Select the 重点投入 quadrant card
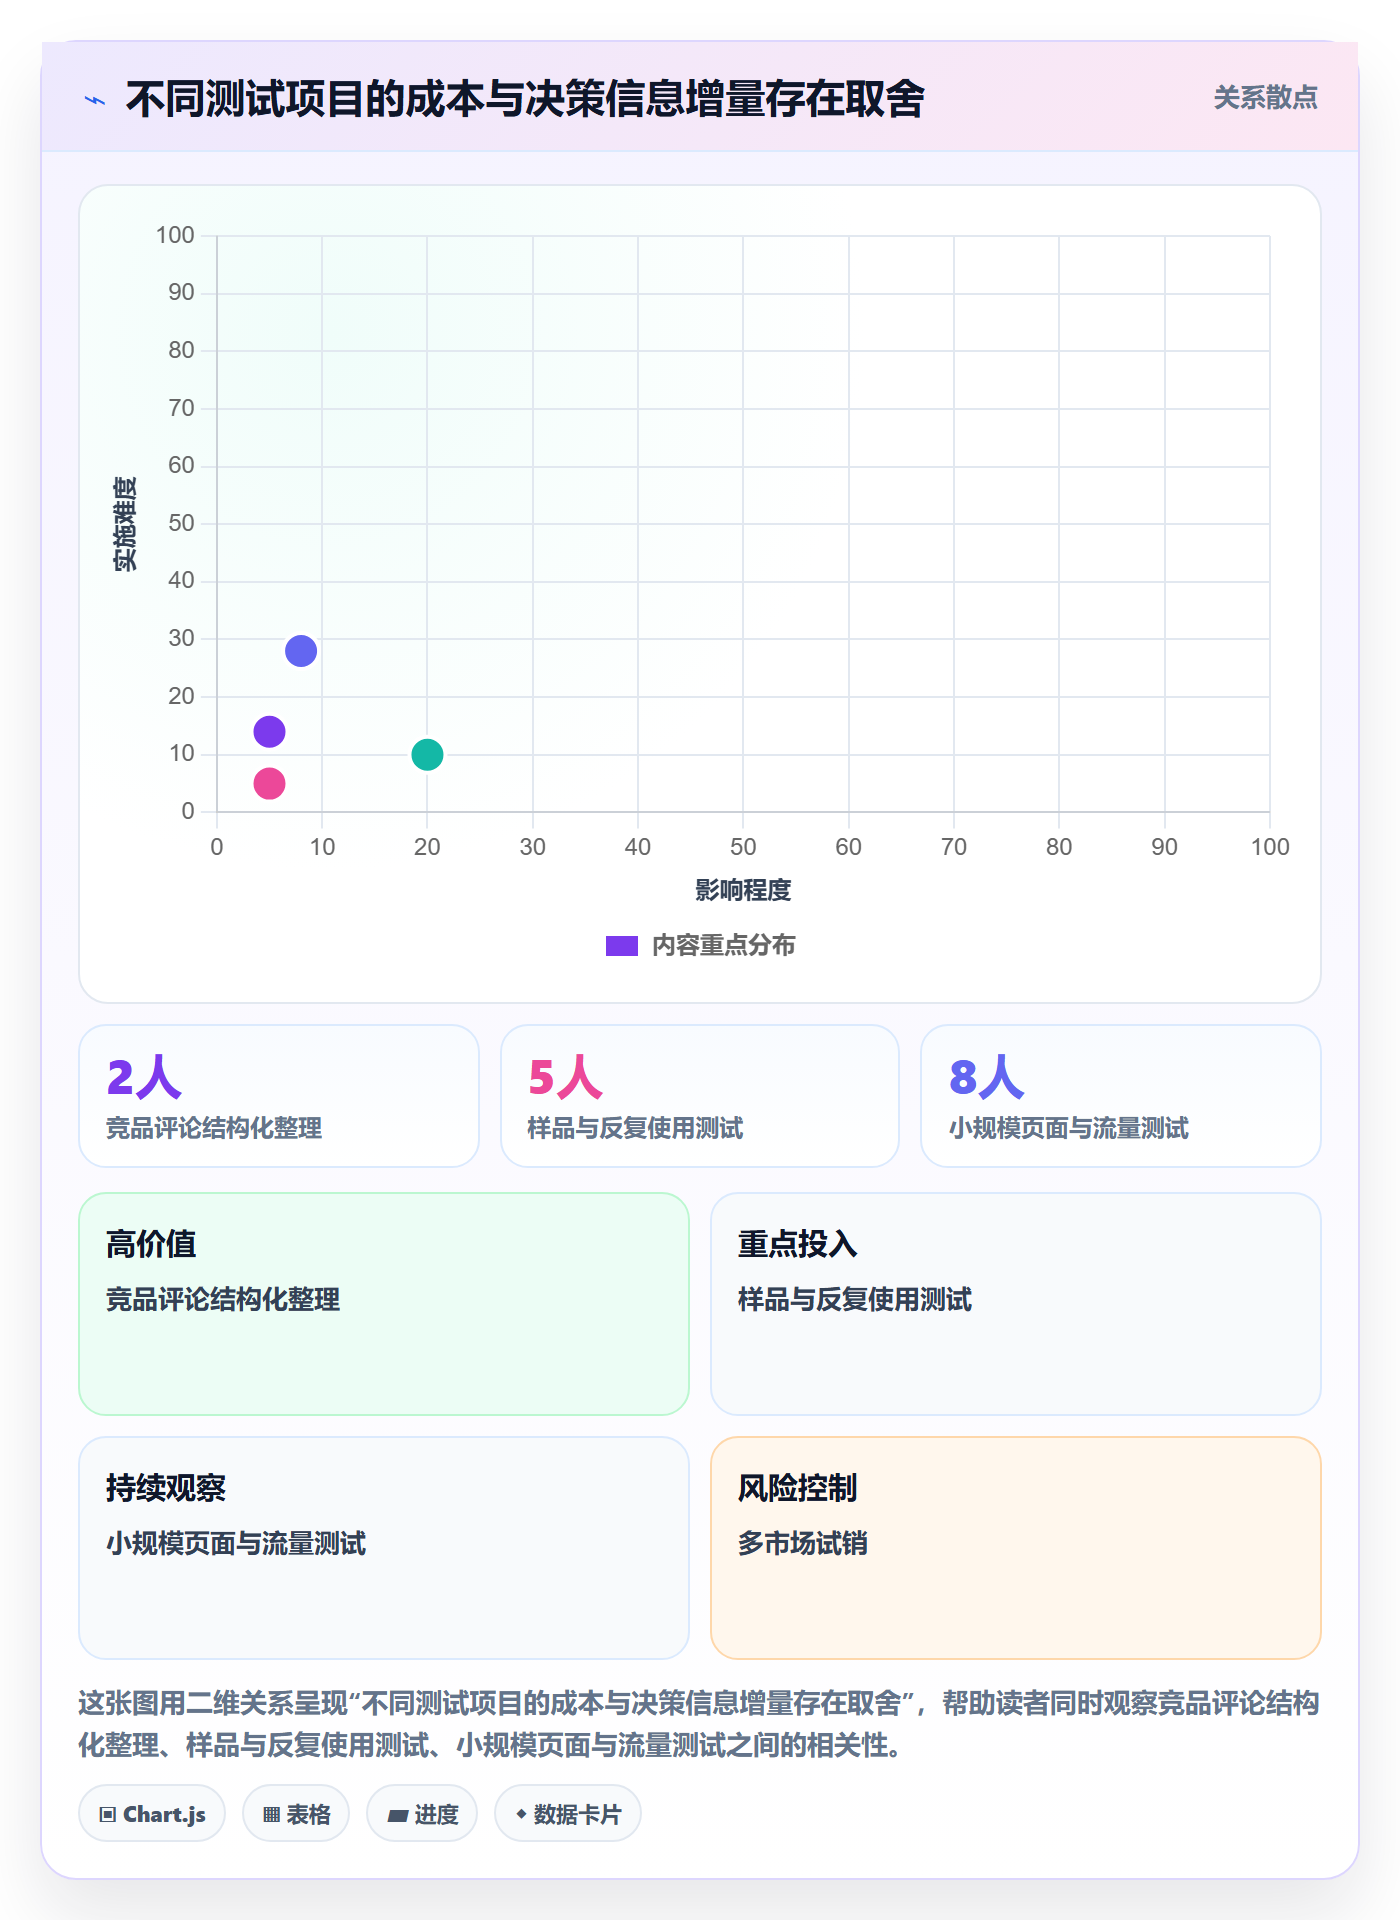Image resolution: width=1400 pixels, height=1920 pixels. click(x=1016, y=1304)
